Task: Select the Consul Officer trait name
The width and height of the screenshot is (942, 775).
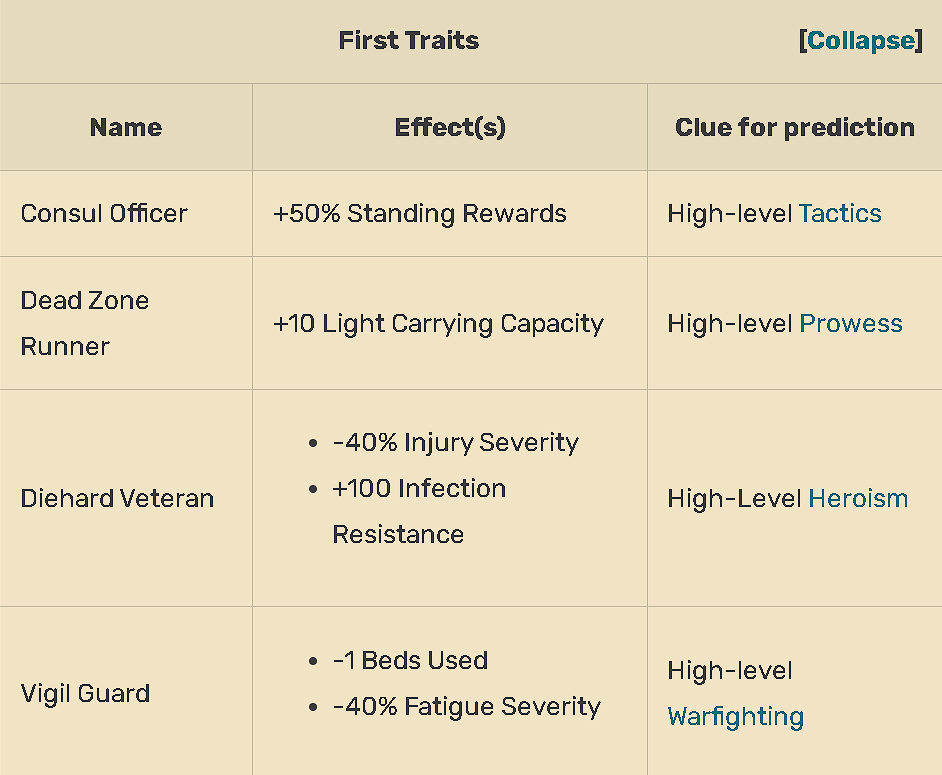Action: [104, 213]
